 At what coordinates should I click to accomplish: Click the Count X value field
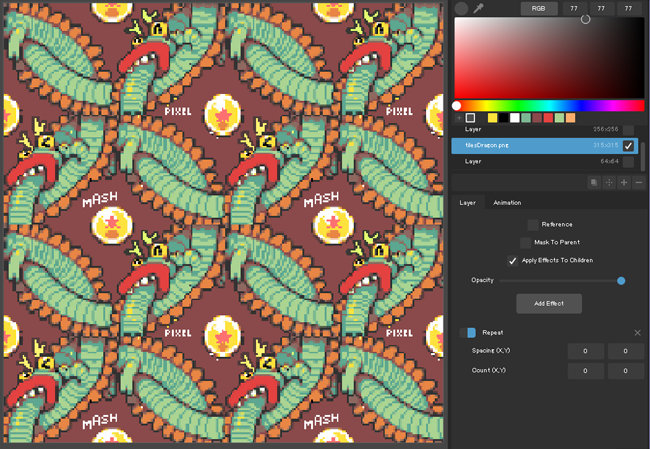(585, 371)
